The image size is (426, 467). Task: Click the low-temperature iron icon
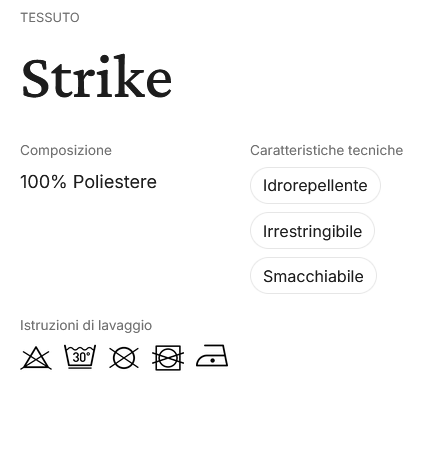[x=212, y=356]
